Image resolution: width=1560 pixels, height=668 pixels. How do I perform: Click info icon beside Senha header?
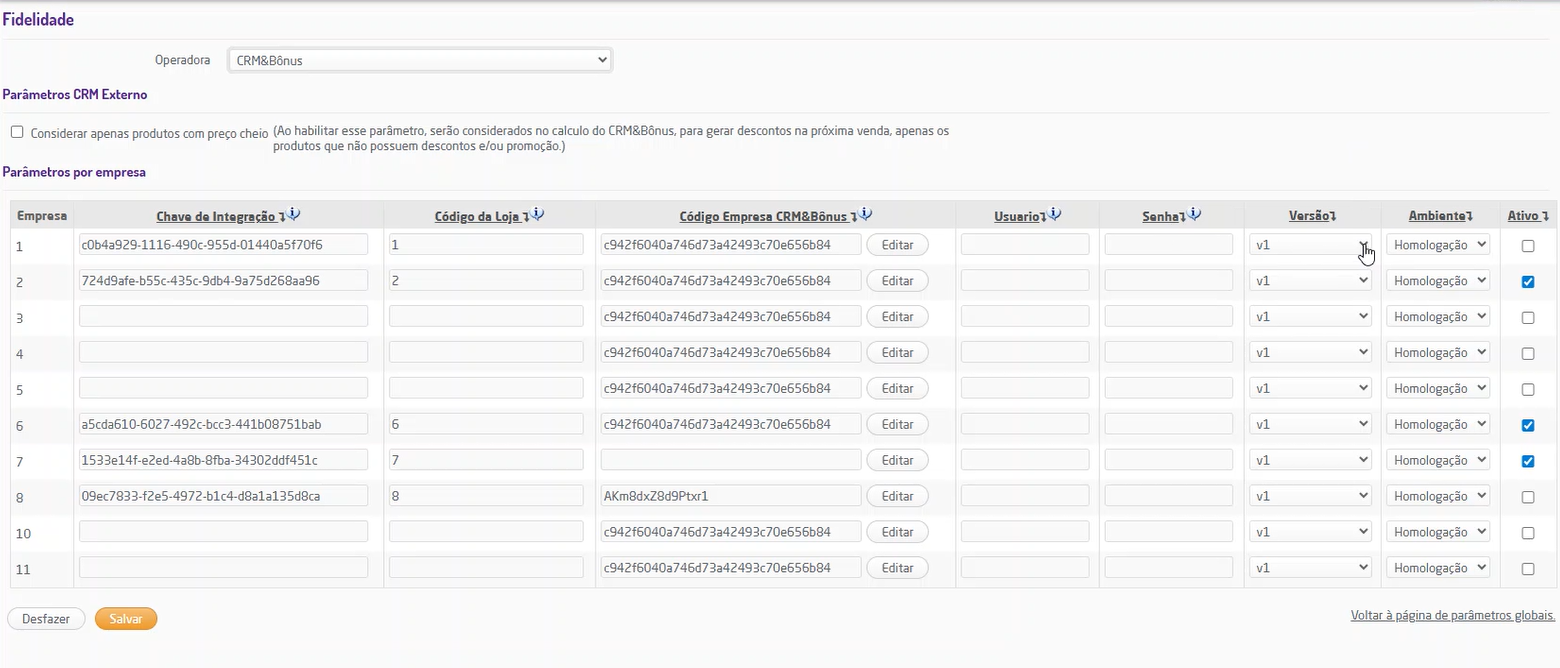pyautogui.click(x=1195, y=214)
